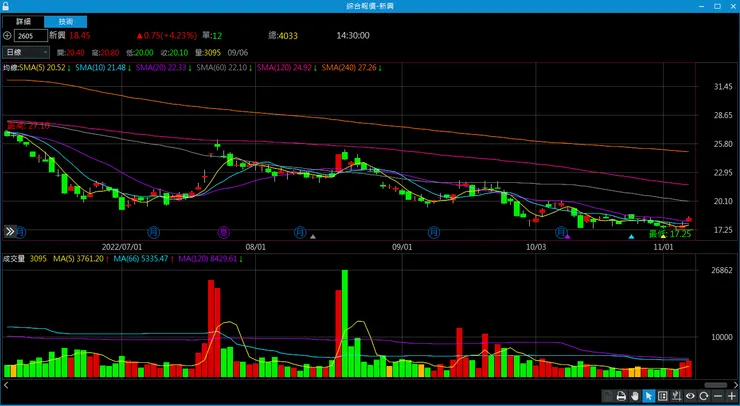The height and width of the screenshot is (406, 740).
Task: Click the SMA(120) 24.92 indicator label
Action: click(286, 68)
